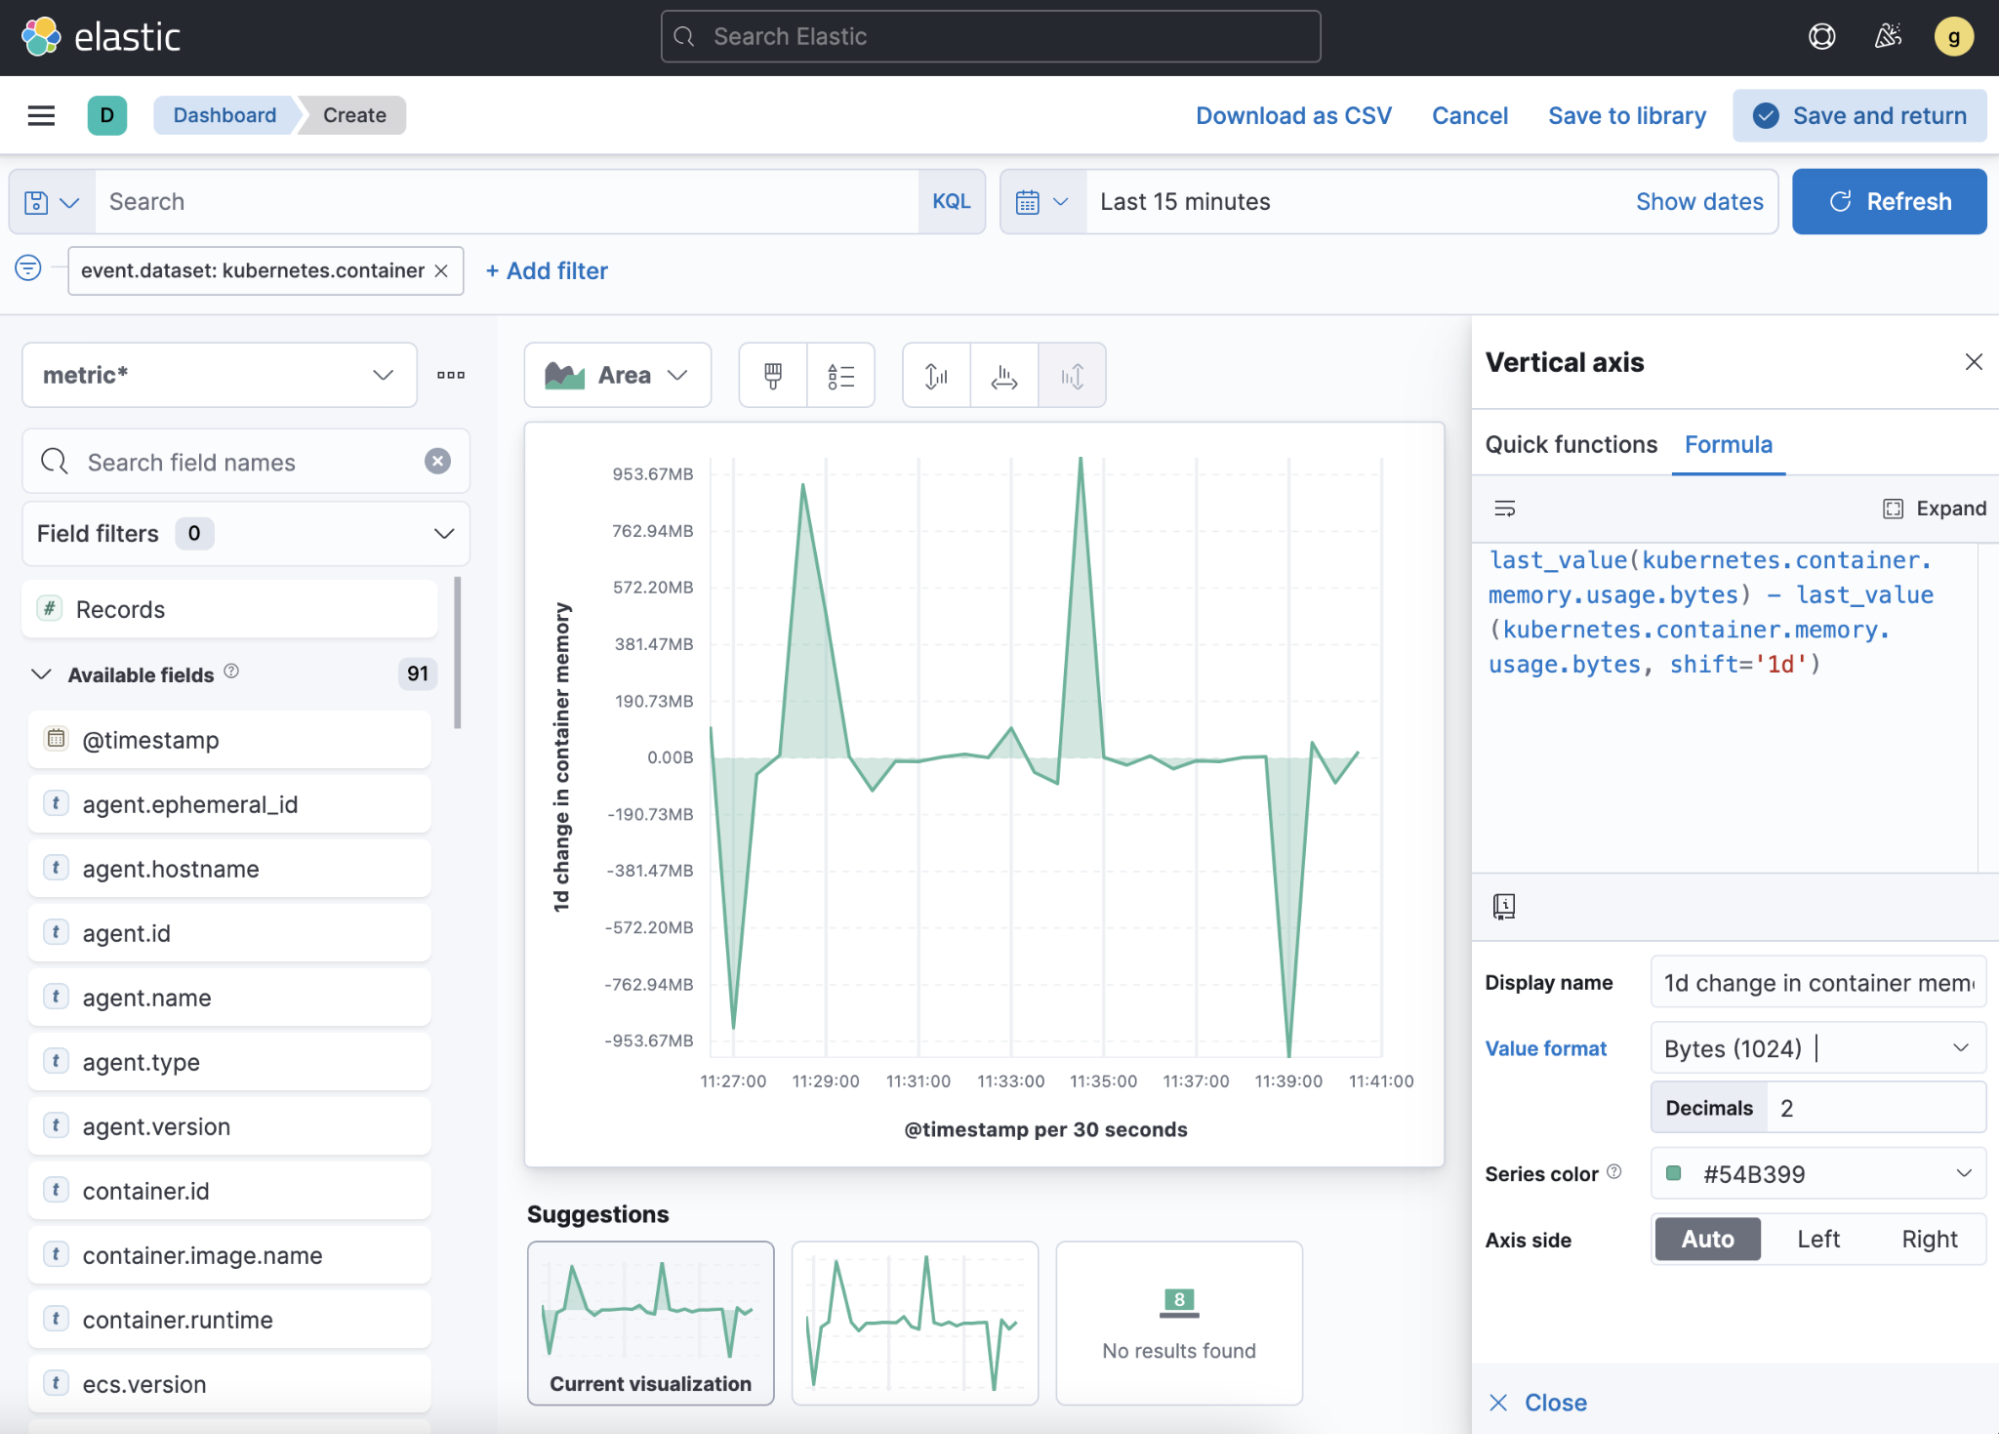Set Axis side to Right
The height and width of the screenshot is (1434, 1999).
click(x=1928, y=1239)
